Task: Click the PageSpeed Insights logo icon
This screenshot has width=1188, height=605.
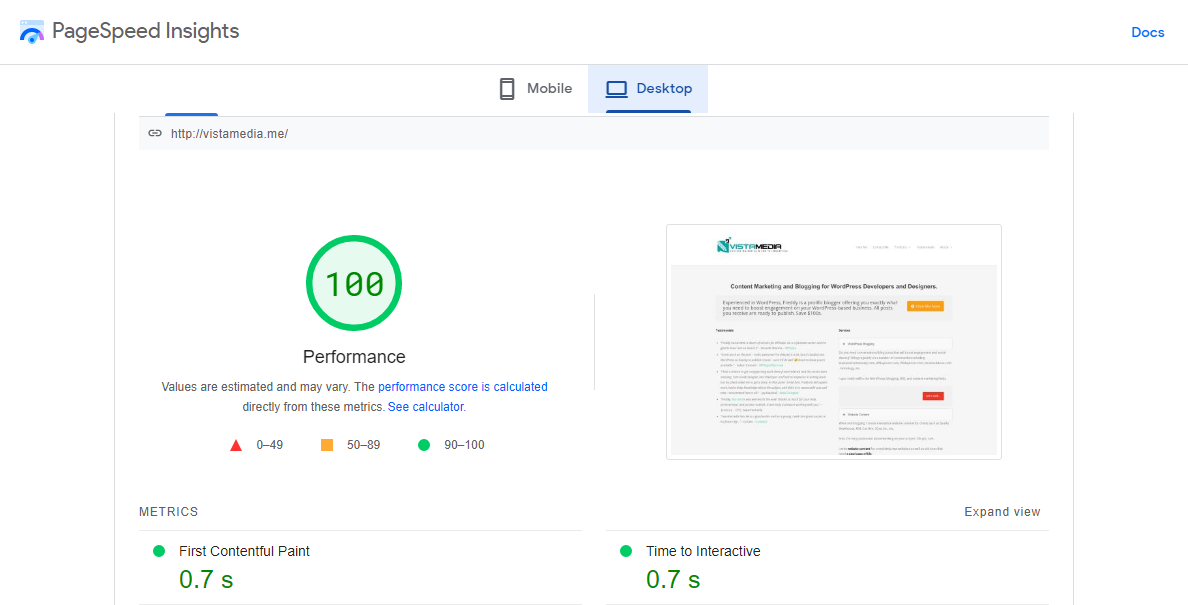Action: (x=31, y=32)
